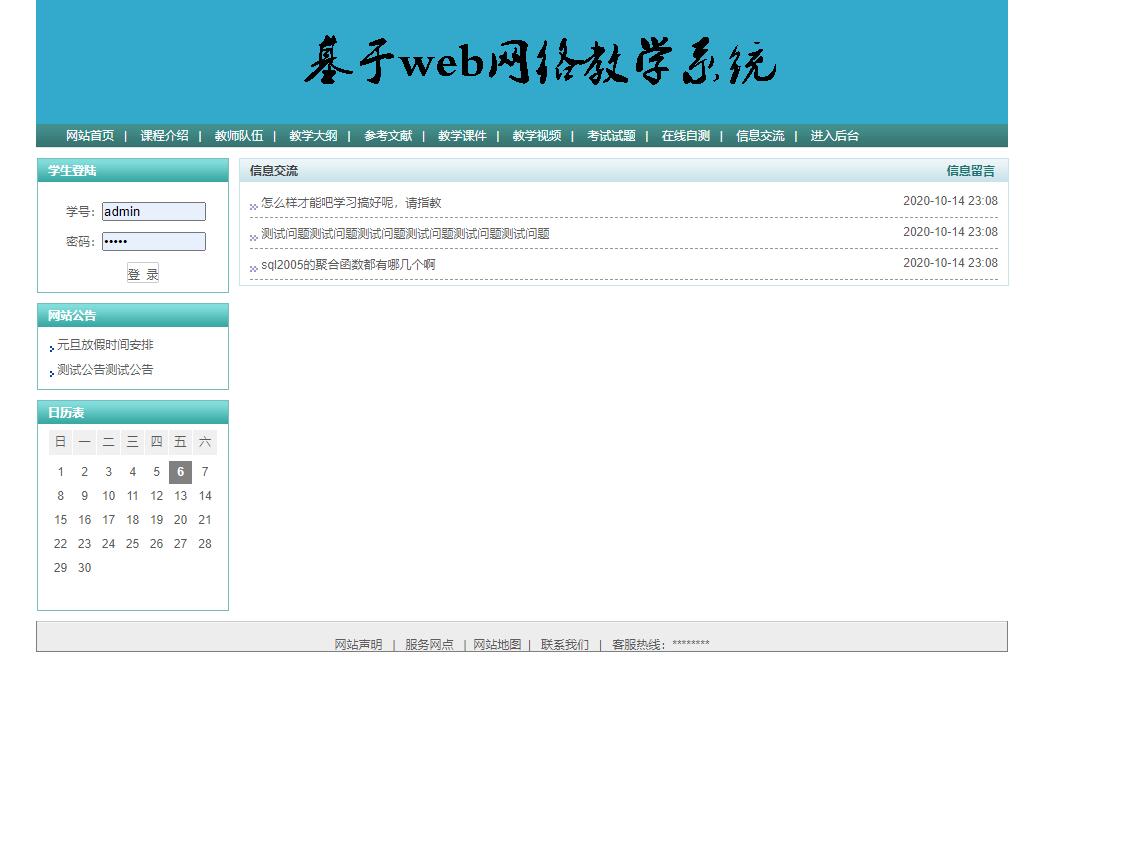Open the 考试试题 page

click(x=611, y=135)
